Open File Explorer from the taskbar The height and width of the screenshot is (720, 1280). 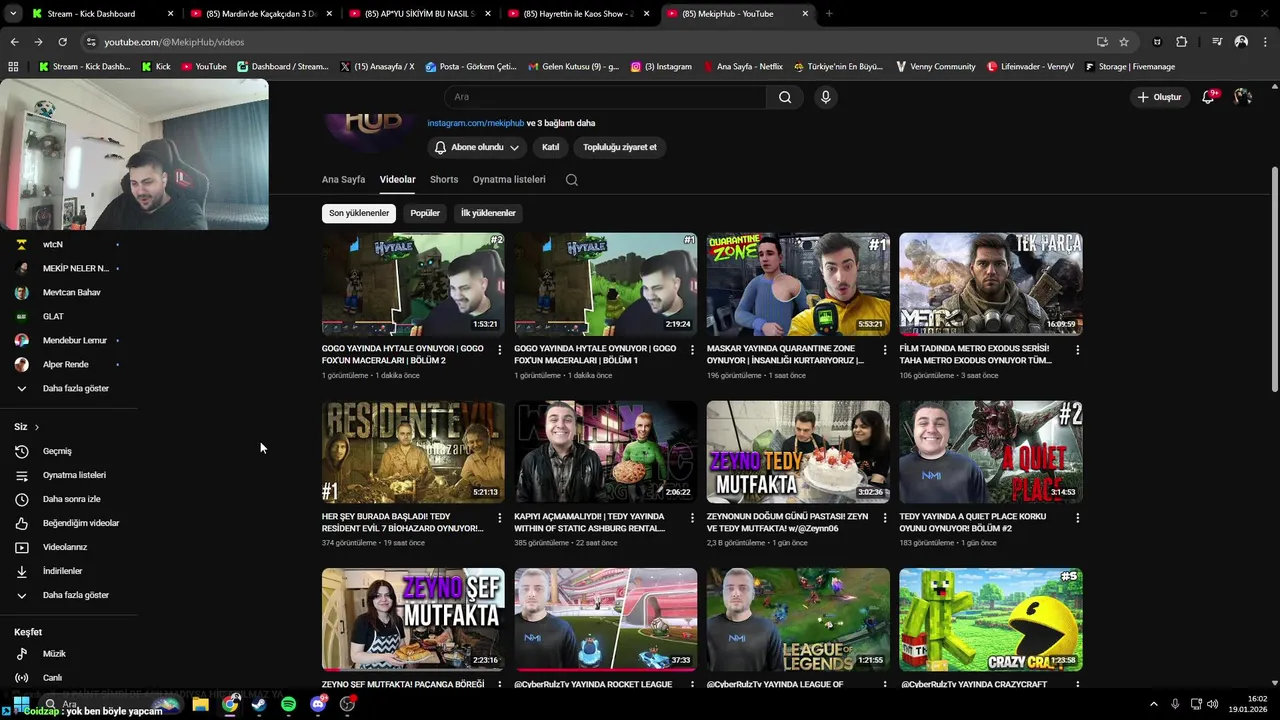click(200, 704)
